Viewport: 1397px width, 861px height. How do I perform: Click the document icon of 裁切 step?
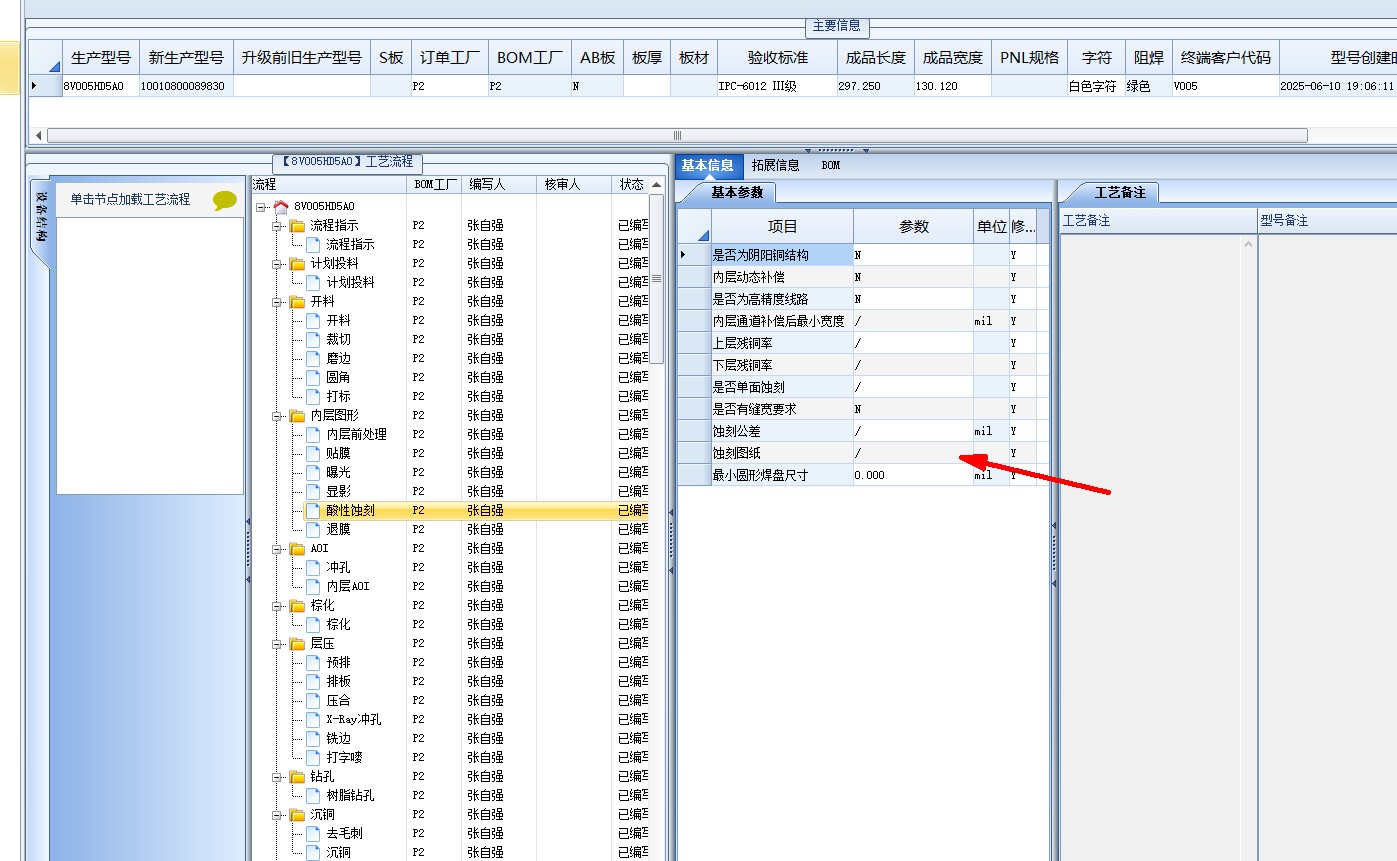tap(313, 339)
